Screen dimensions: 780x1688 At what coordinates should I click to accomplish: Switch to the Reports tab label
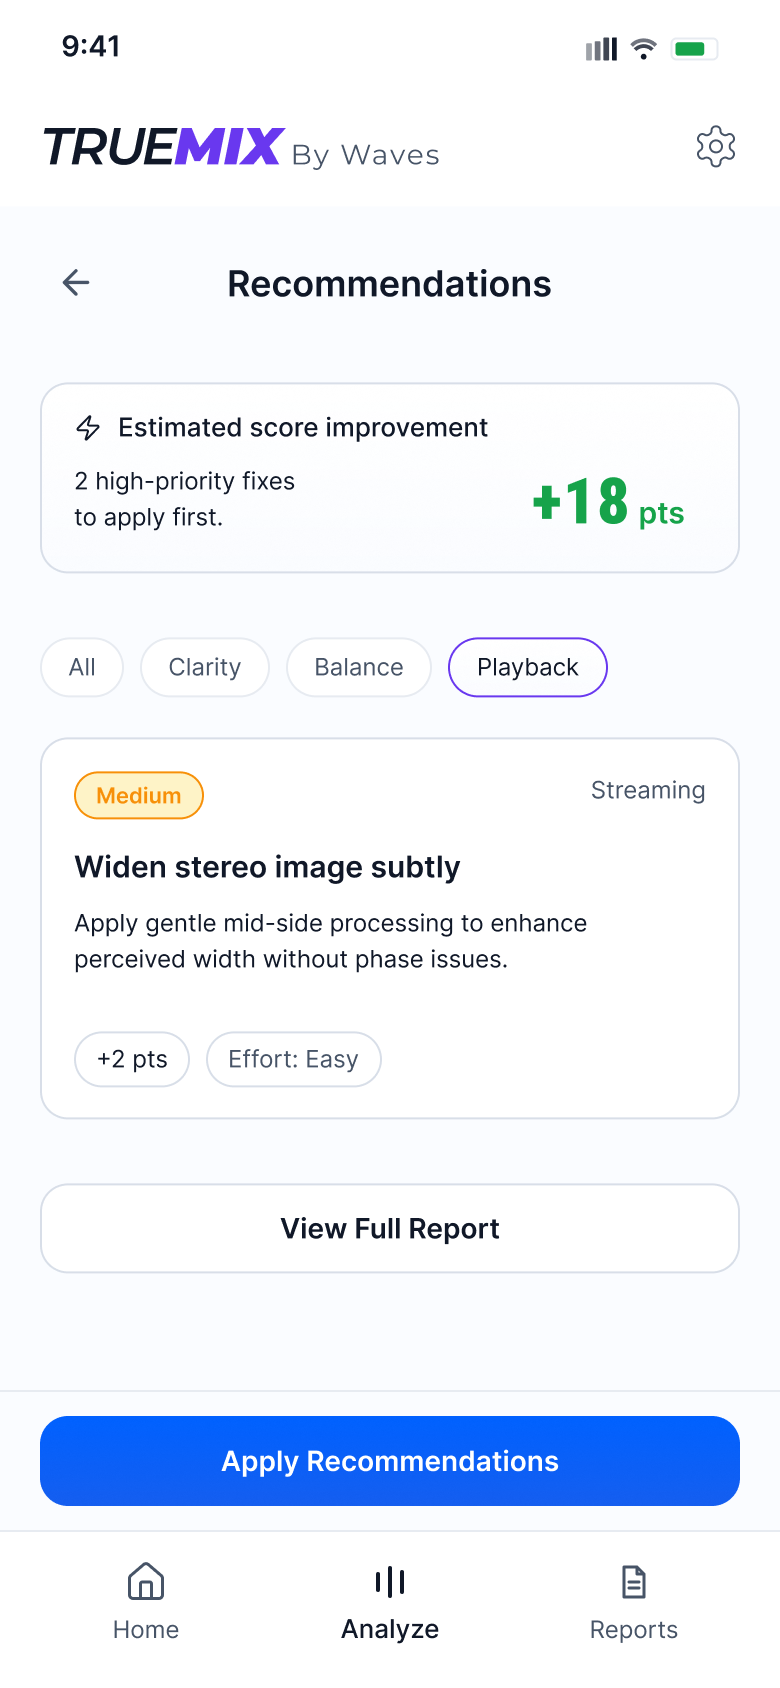[x=634, y=1629]
